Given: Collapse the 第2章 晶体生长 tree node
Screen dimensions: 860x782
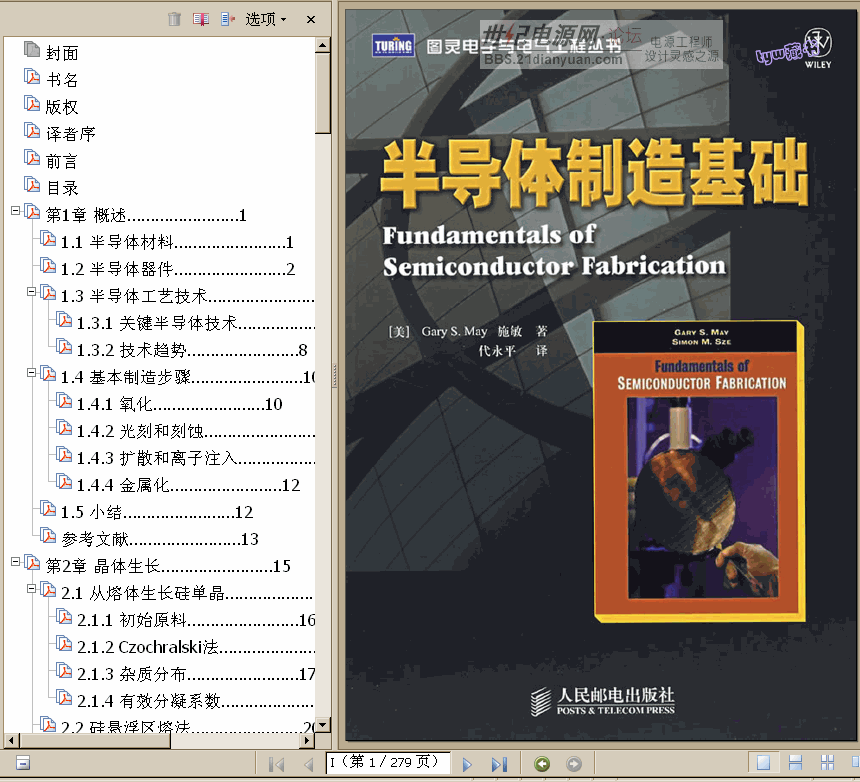Looking at the screenshot, I should click(16, 562).
